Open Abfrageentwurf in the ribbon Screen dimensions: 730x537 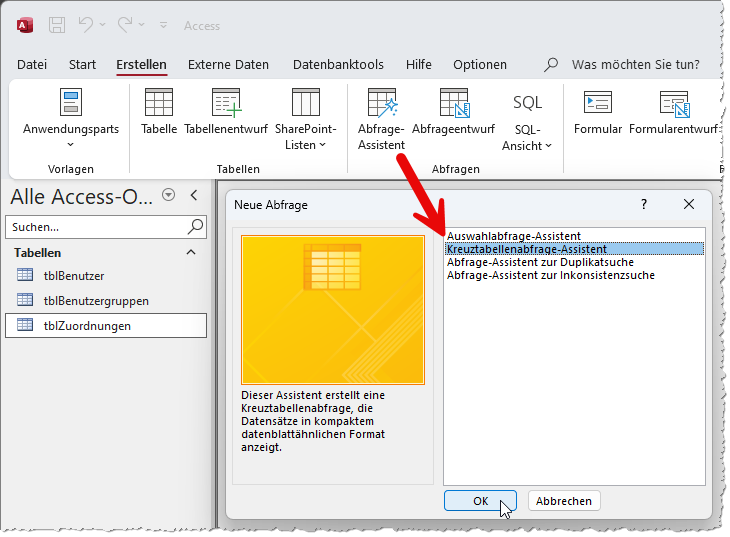click(x=453, y=103)
